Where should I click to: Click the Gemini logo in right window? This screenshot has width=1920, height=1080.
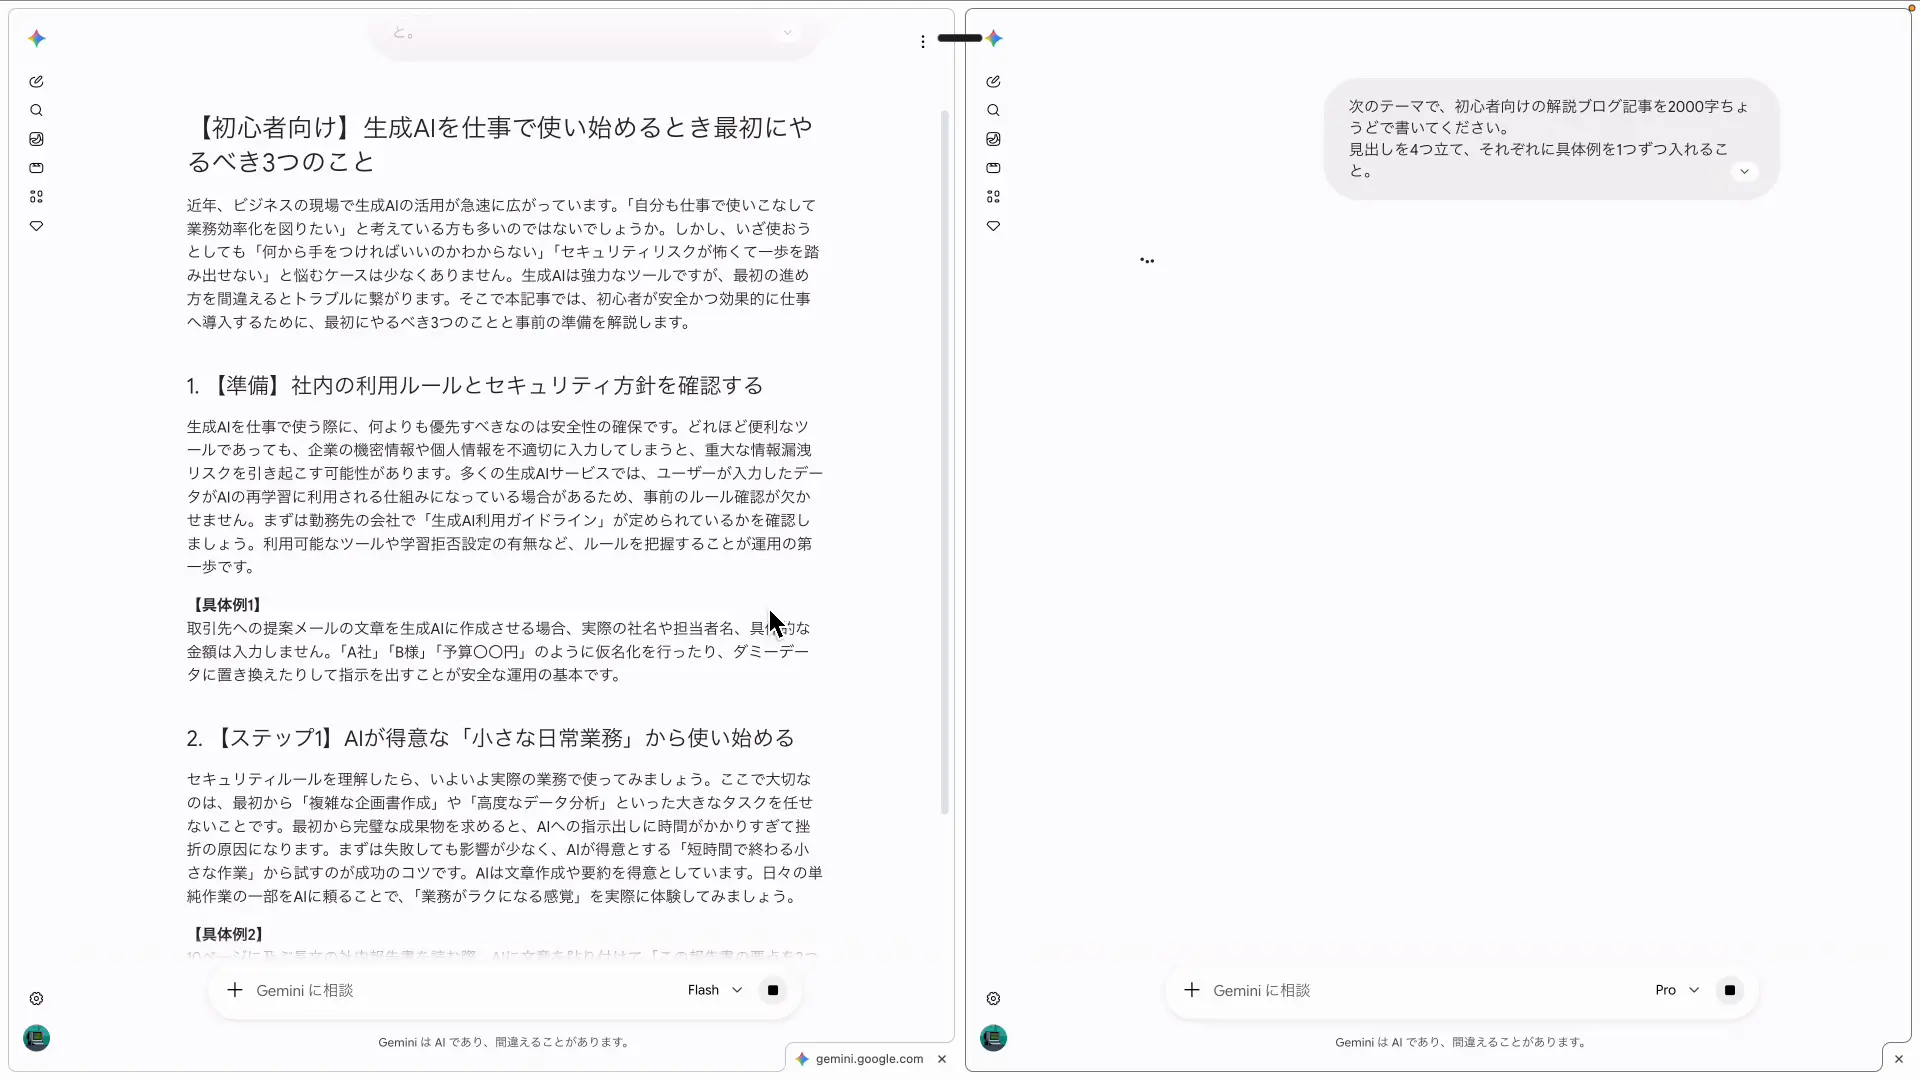(x=994, y=38)
